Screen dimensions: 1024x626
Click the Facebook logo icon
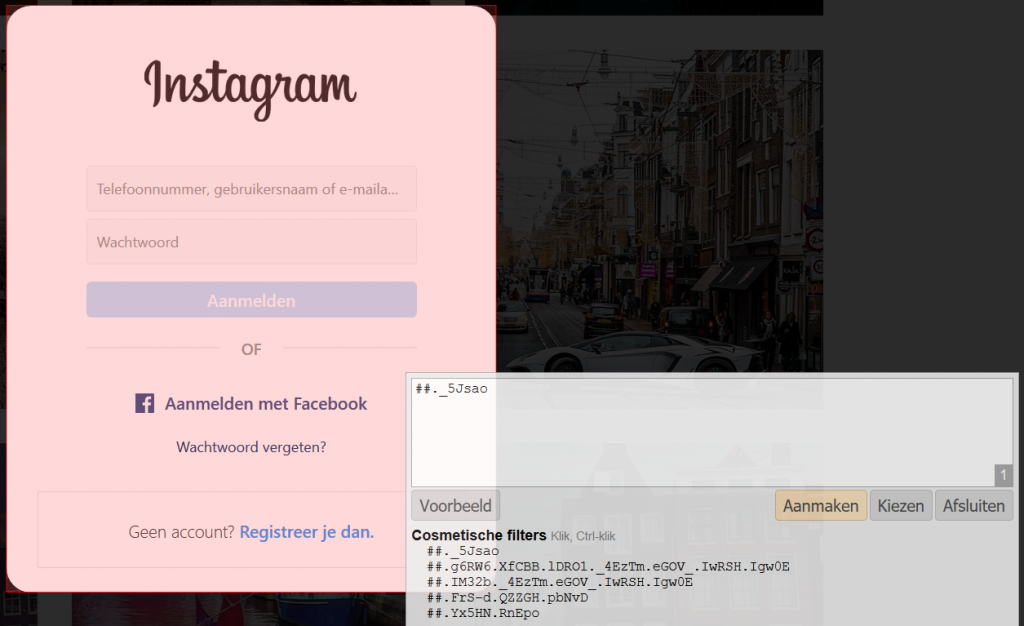tap(144, 403)
